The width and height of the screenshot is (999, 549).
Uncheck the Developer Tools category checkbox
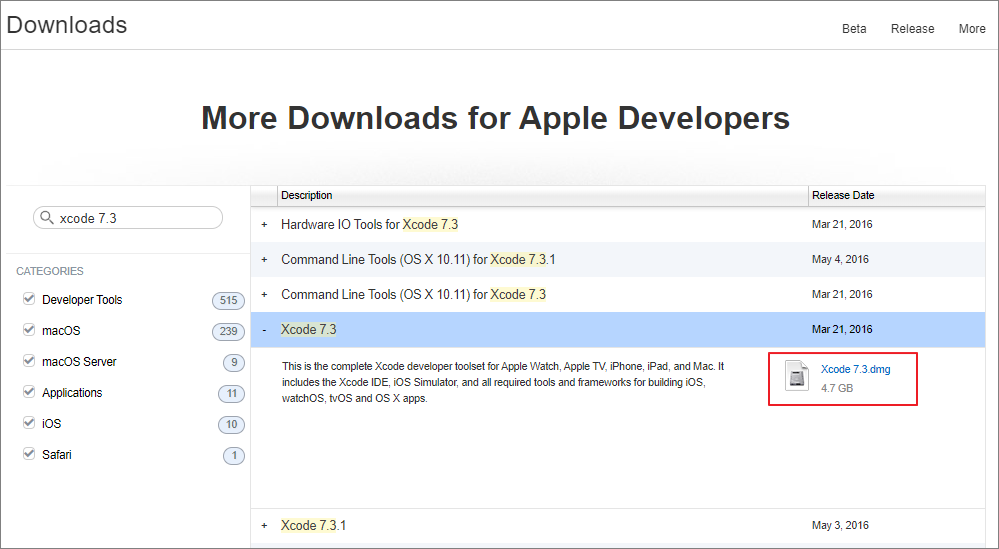pyautogui.click(x=29, y=299)
